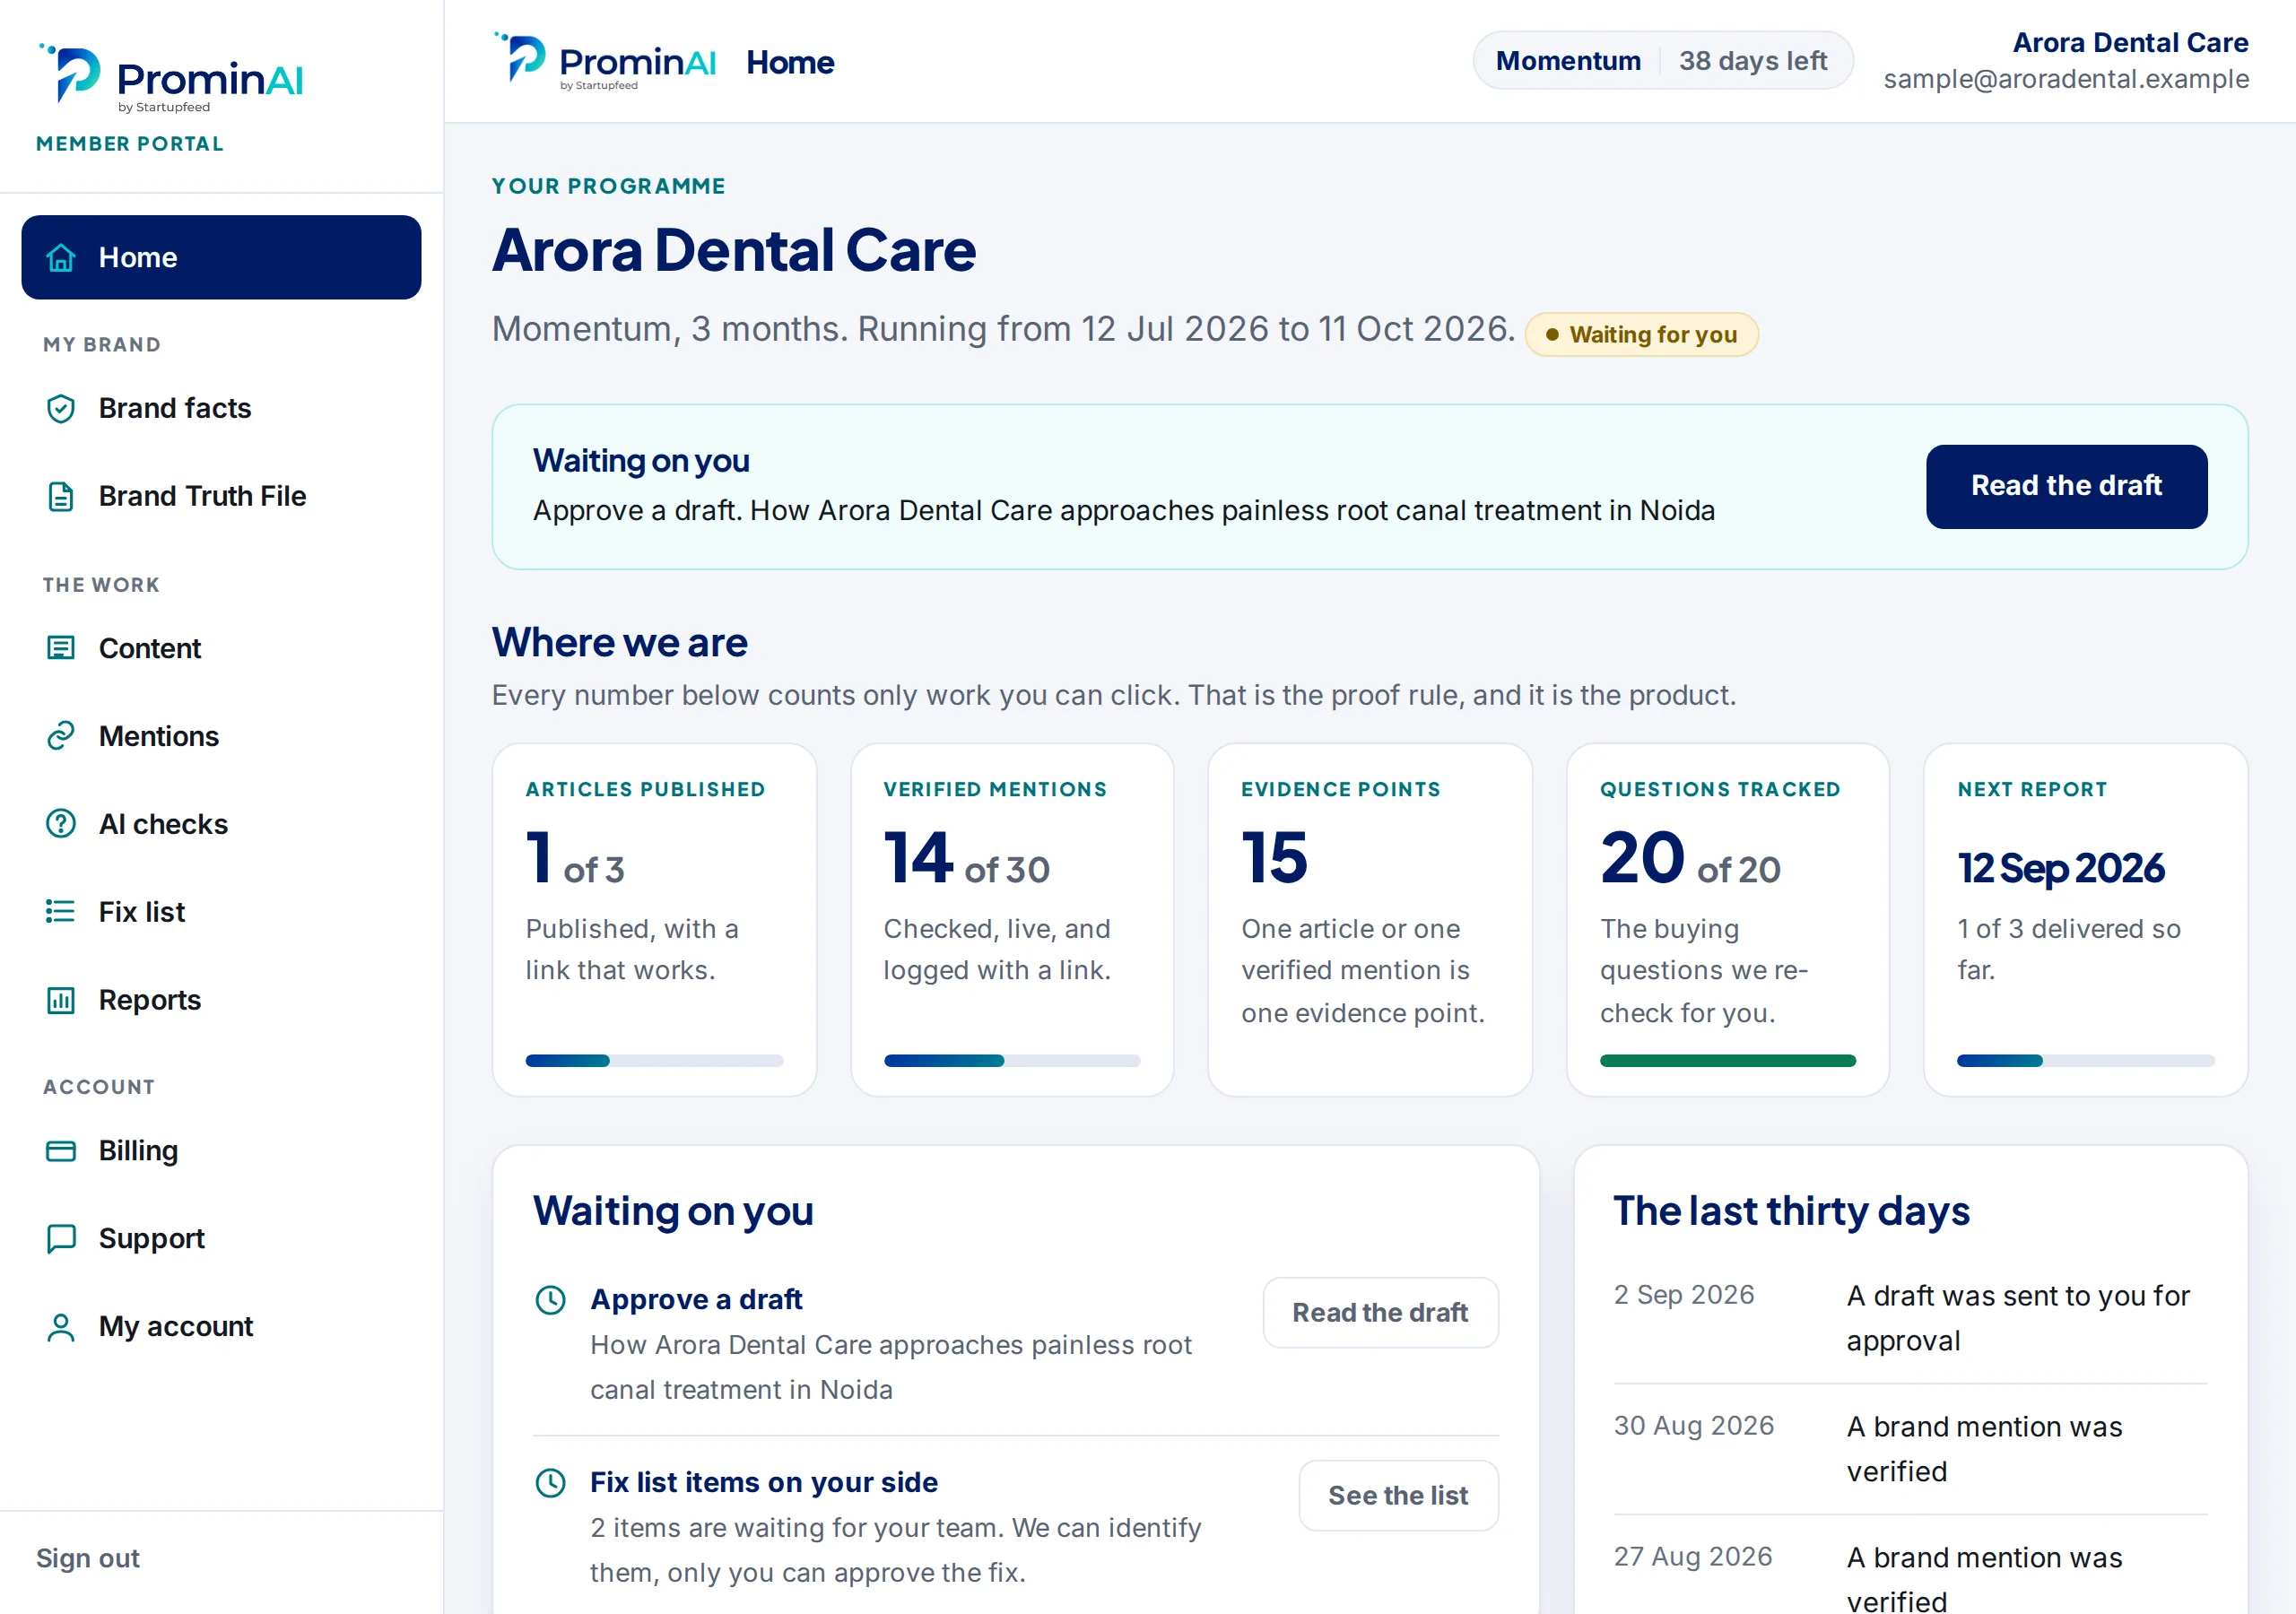
Task: Click the AI checks question-mark icon
Action: [x=61, y=824]
